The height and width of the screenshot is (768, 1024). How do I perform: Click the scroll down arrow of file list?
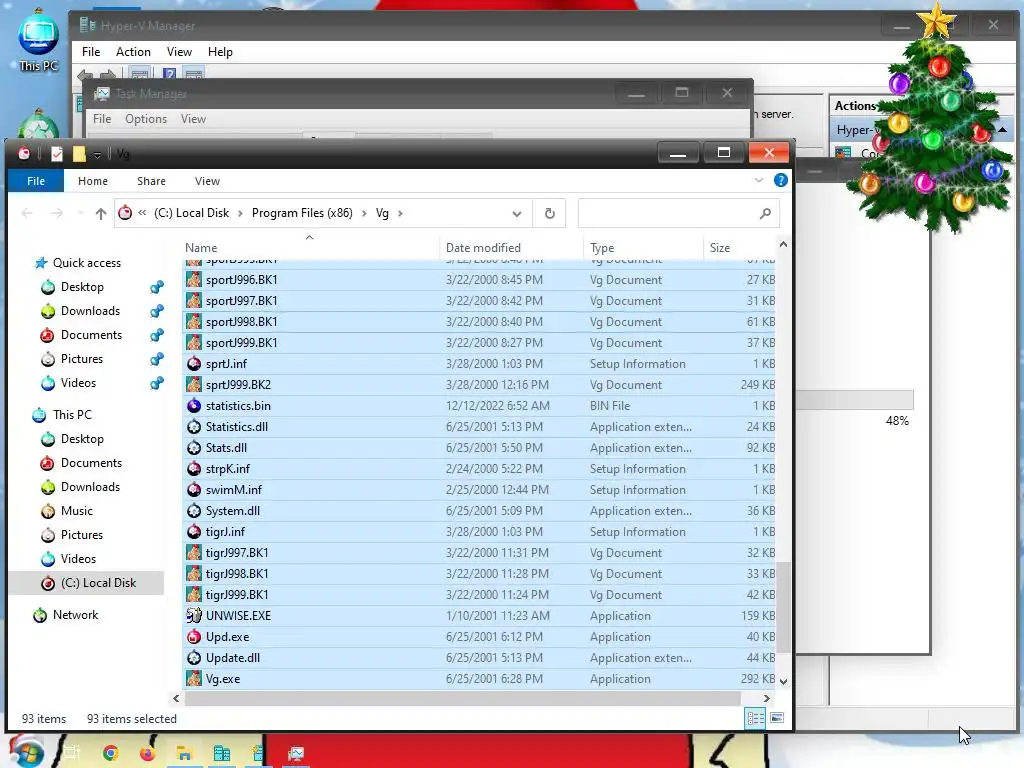click(x=784, y=681)
